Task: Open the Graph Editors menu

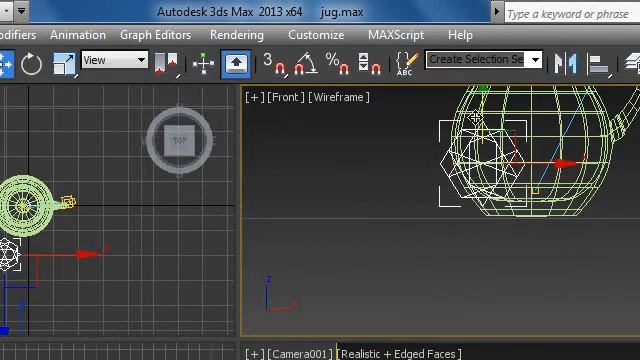Action: [156, 35]
